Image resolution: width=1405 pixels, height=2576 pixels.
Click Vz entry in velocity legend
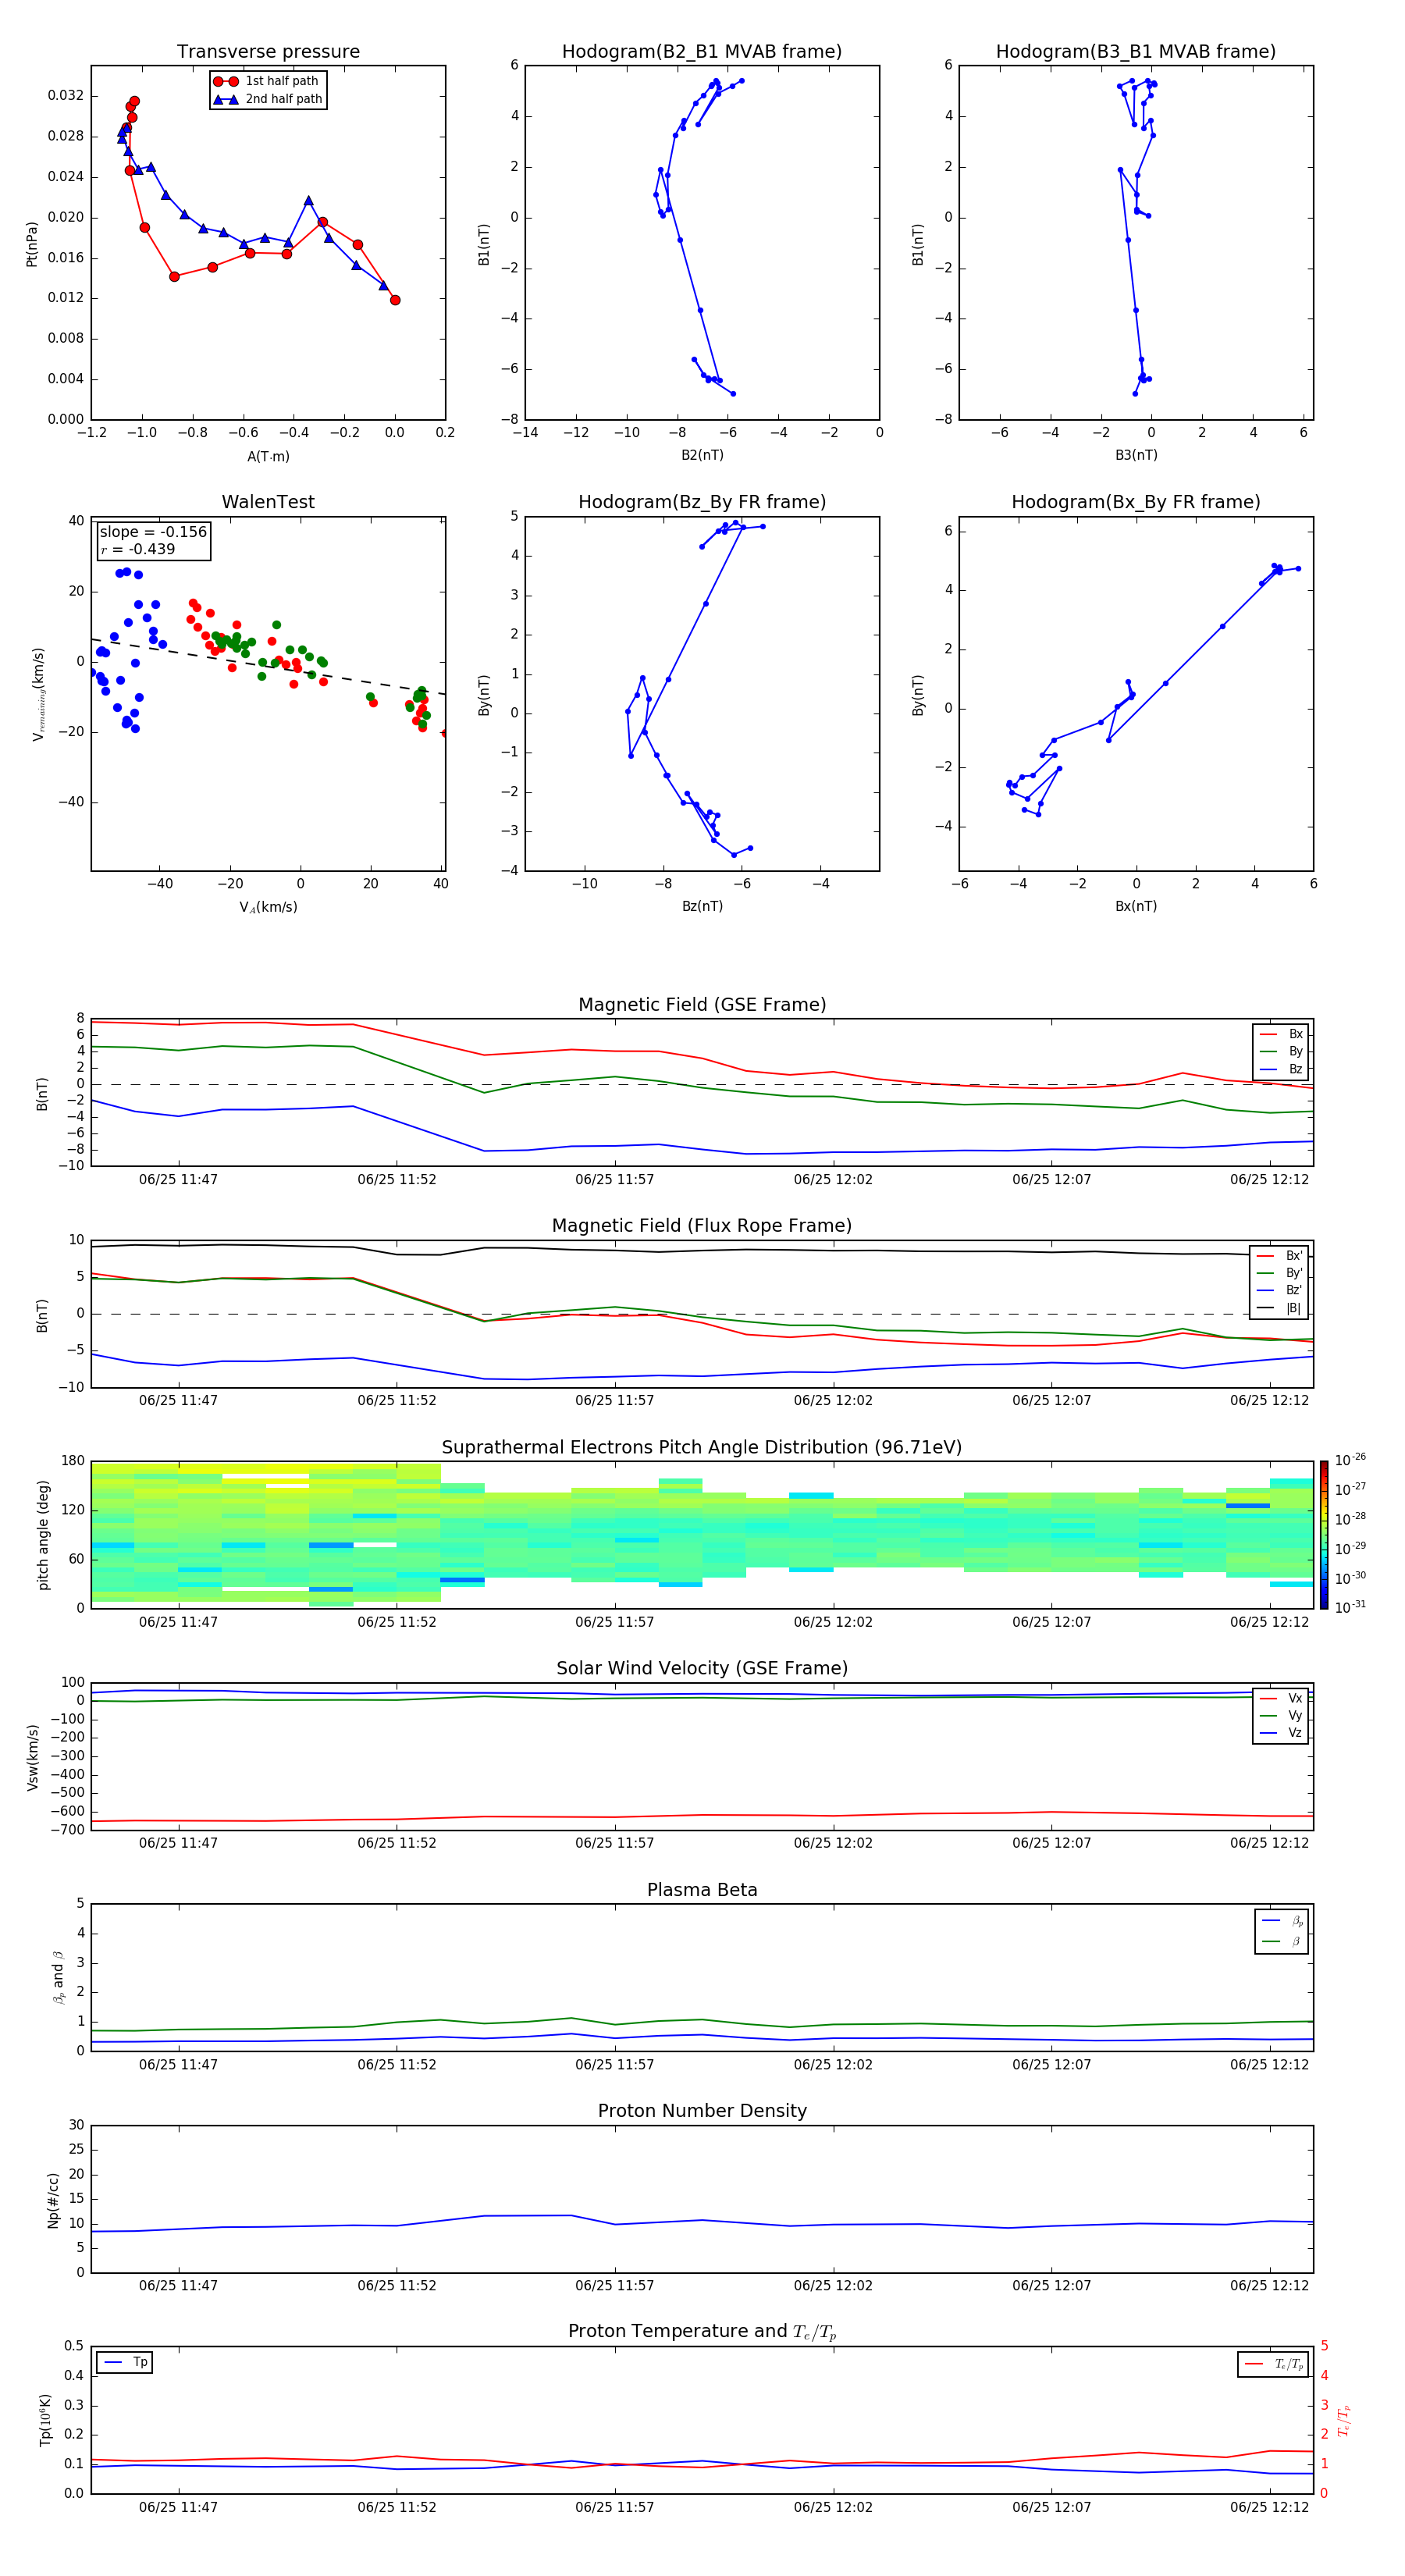[x=1281, y=1733]
